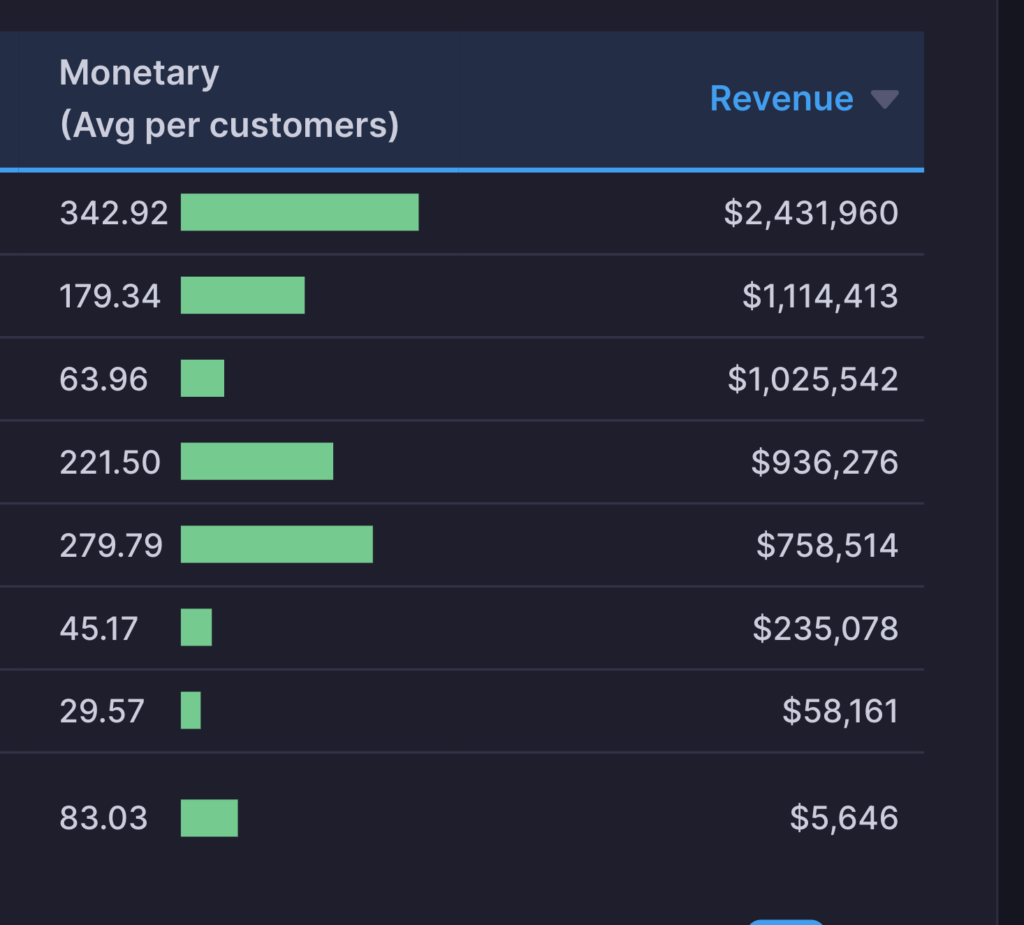The image size is (1024, 925).
Task: Sort by the Revenue column header
Action: coord(781,99)
